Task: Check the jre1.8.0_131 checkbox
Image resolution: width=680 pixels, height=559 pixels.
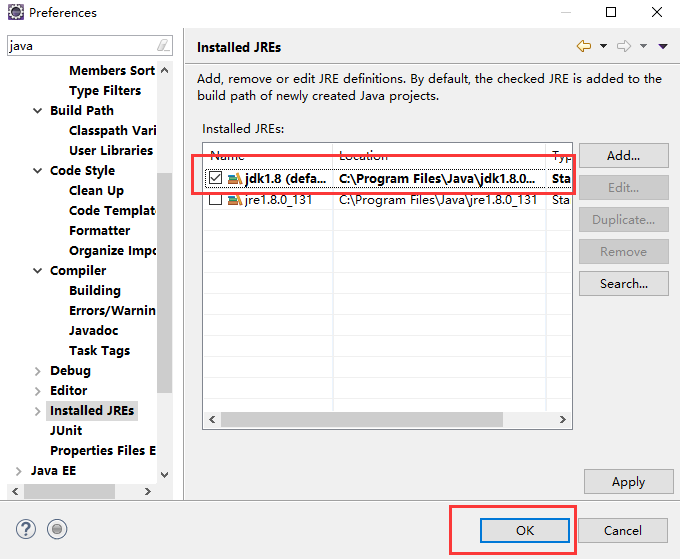Action: (x=216, y=199)
